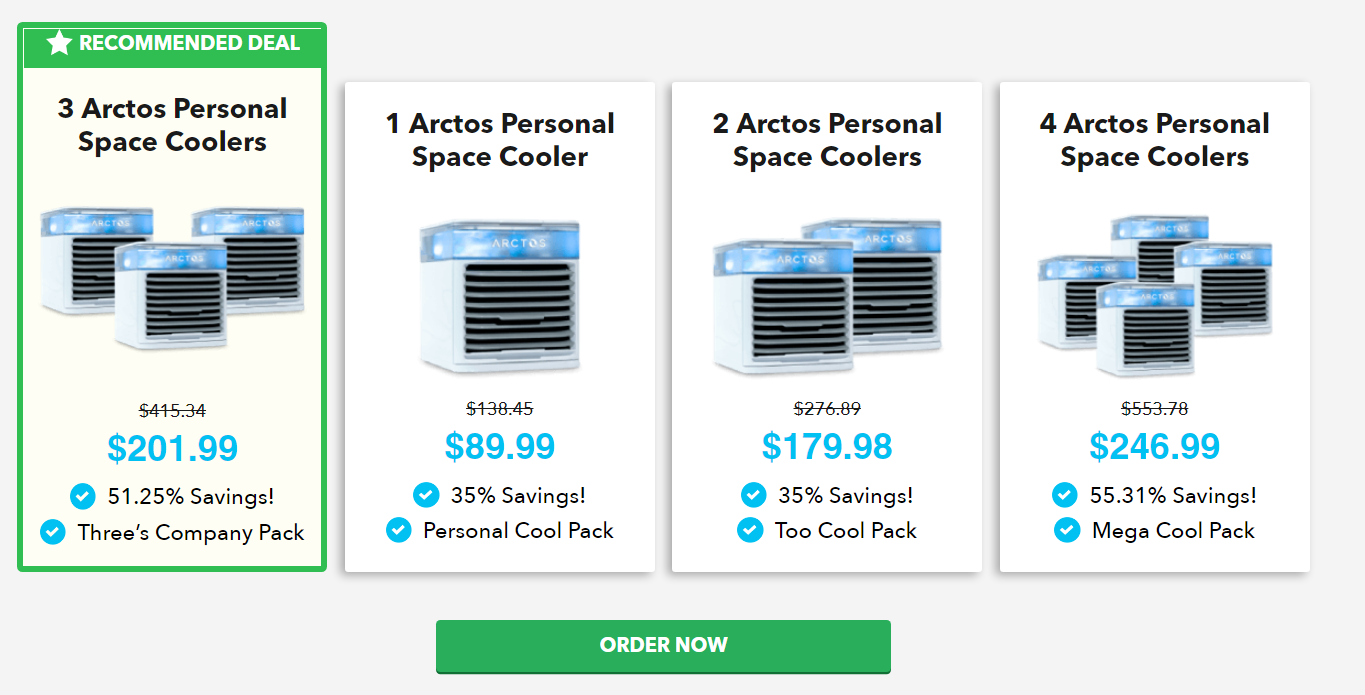Select the checkmark beside 35% Savings on single cooler
The width and height of the screenshot is (1365, 695).
click(426, 494)
